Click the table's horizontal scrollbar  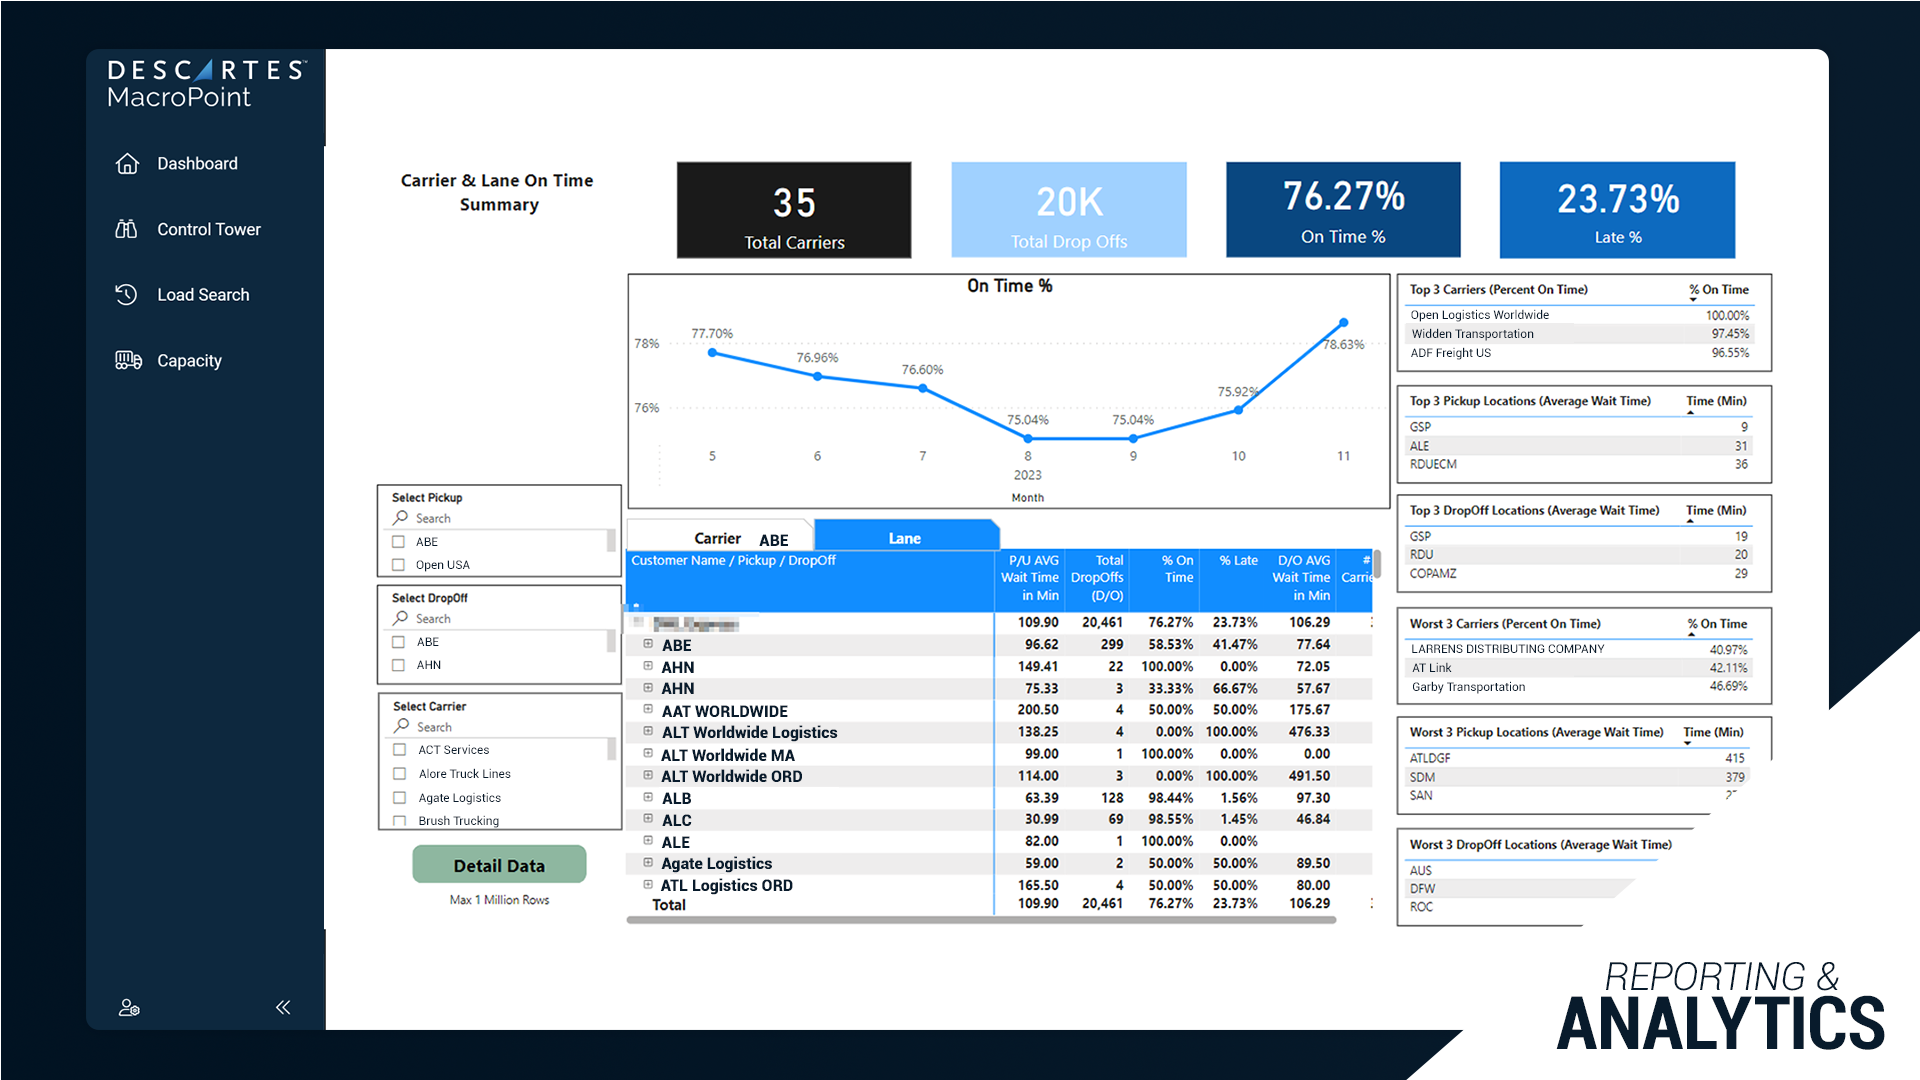point(980,920)
